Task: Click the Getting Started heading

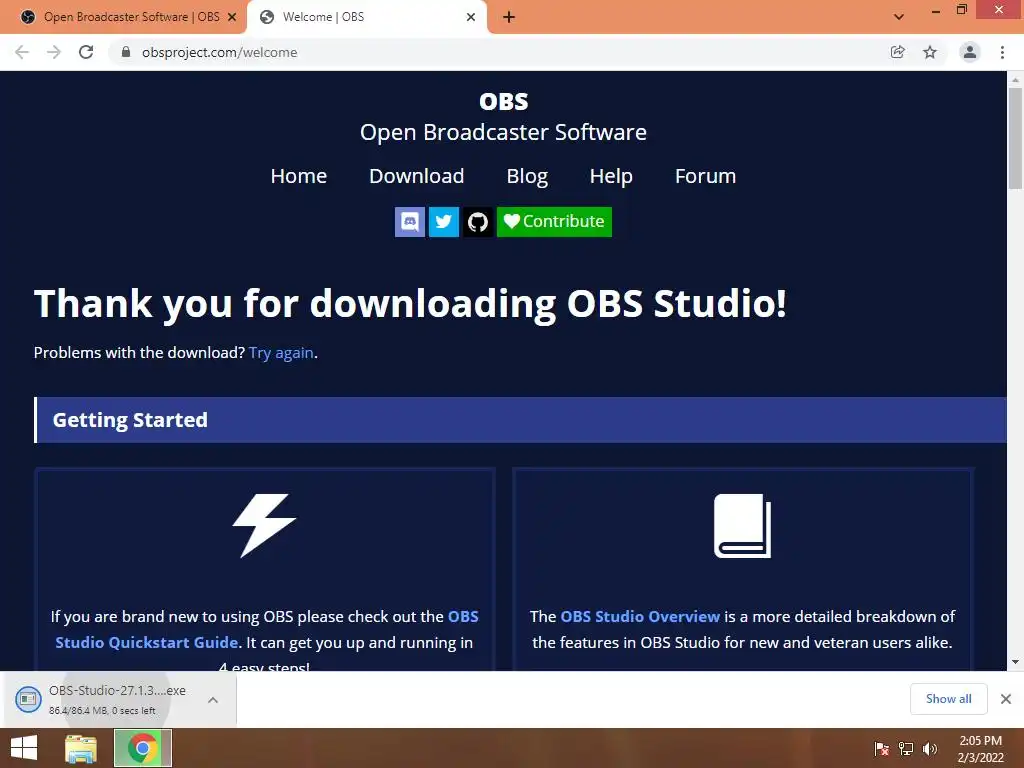Action: point(130,420)
